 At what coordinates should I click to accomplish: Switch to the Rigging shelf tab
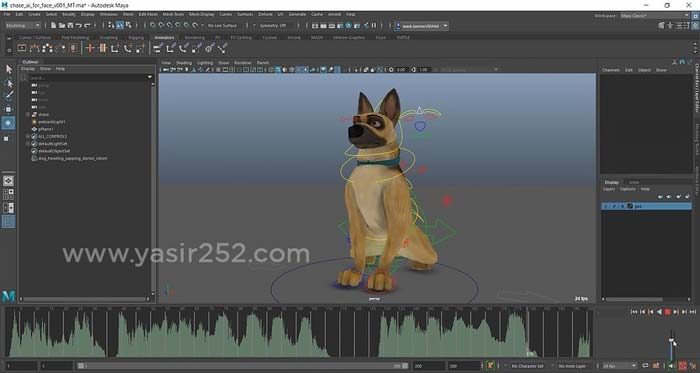(136, 37)
